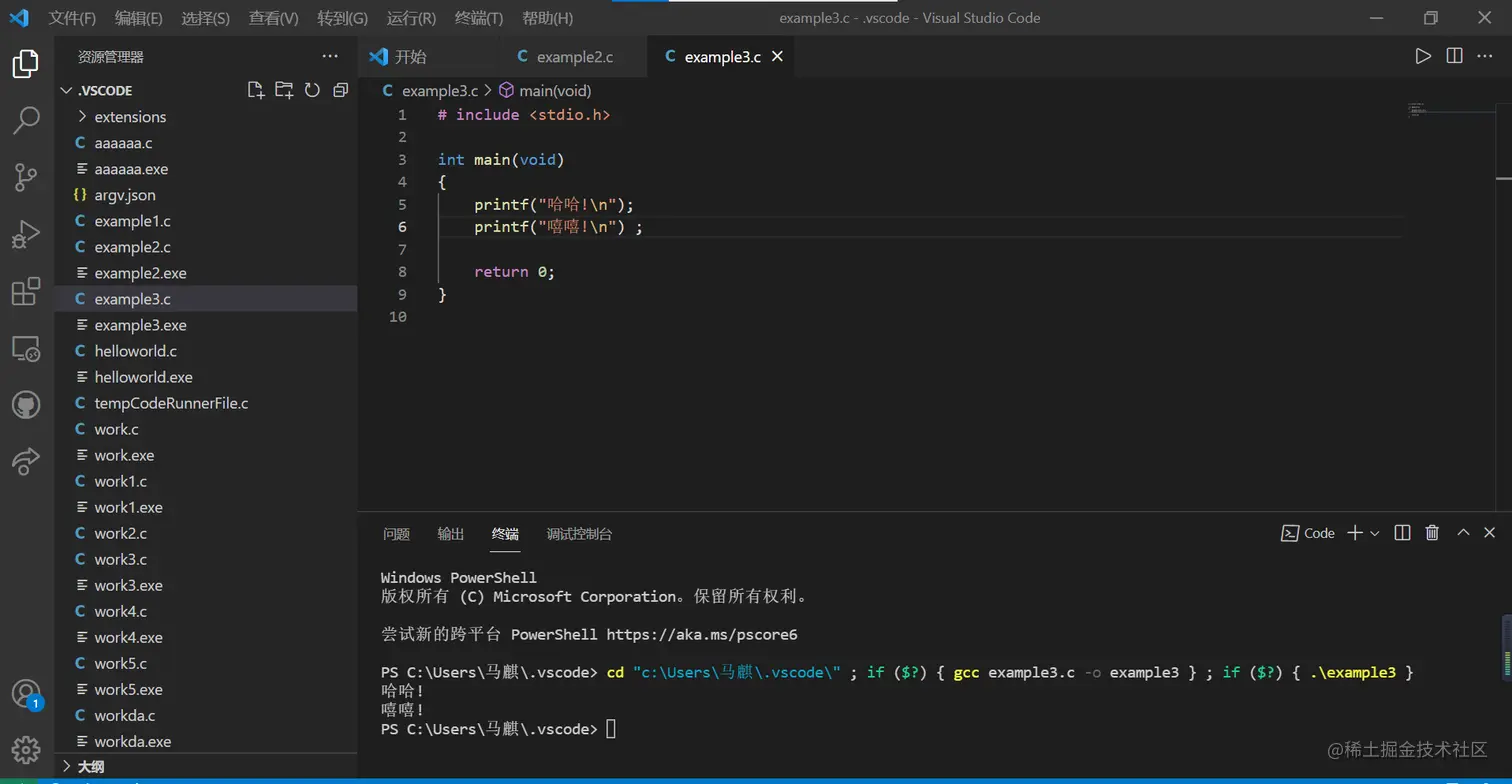The width and height of the screenshot is (1512, 784).
Task: Open the Live Share view
Action: click(25, 461)
